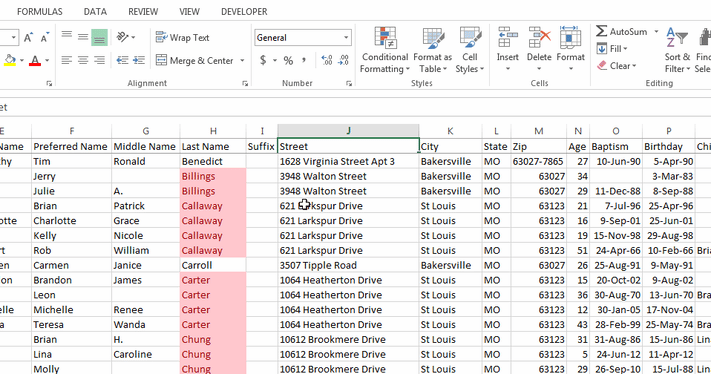The image size is (711, 374).
Task: Decrease the cell indent
Action: pyautogui.click(x=122, y=60)
